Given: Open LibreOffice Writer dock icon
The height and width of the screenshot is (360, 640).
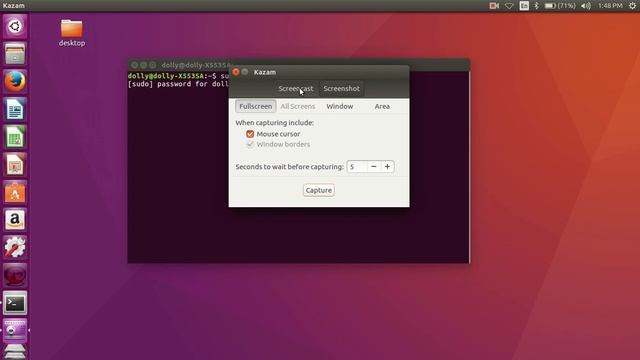Looking at the screenshot, I should coord(15,109).
